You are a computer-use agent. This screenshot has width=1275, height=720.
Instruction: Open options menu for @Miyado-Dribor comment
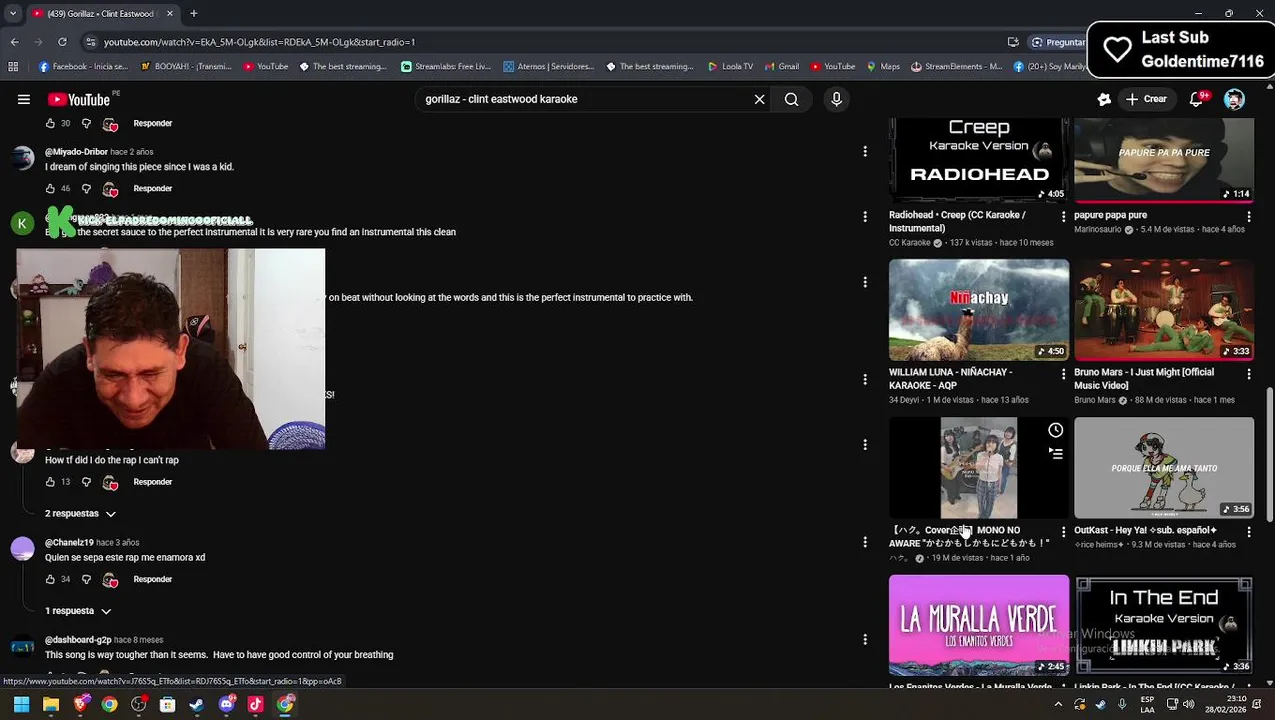click(x=865, y=151)
